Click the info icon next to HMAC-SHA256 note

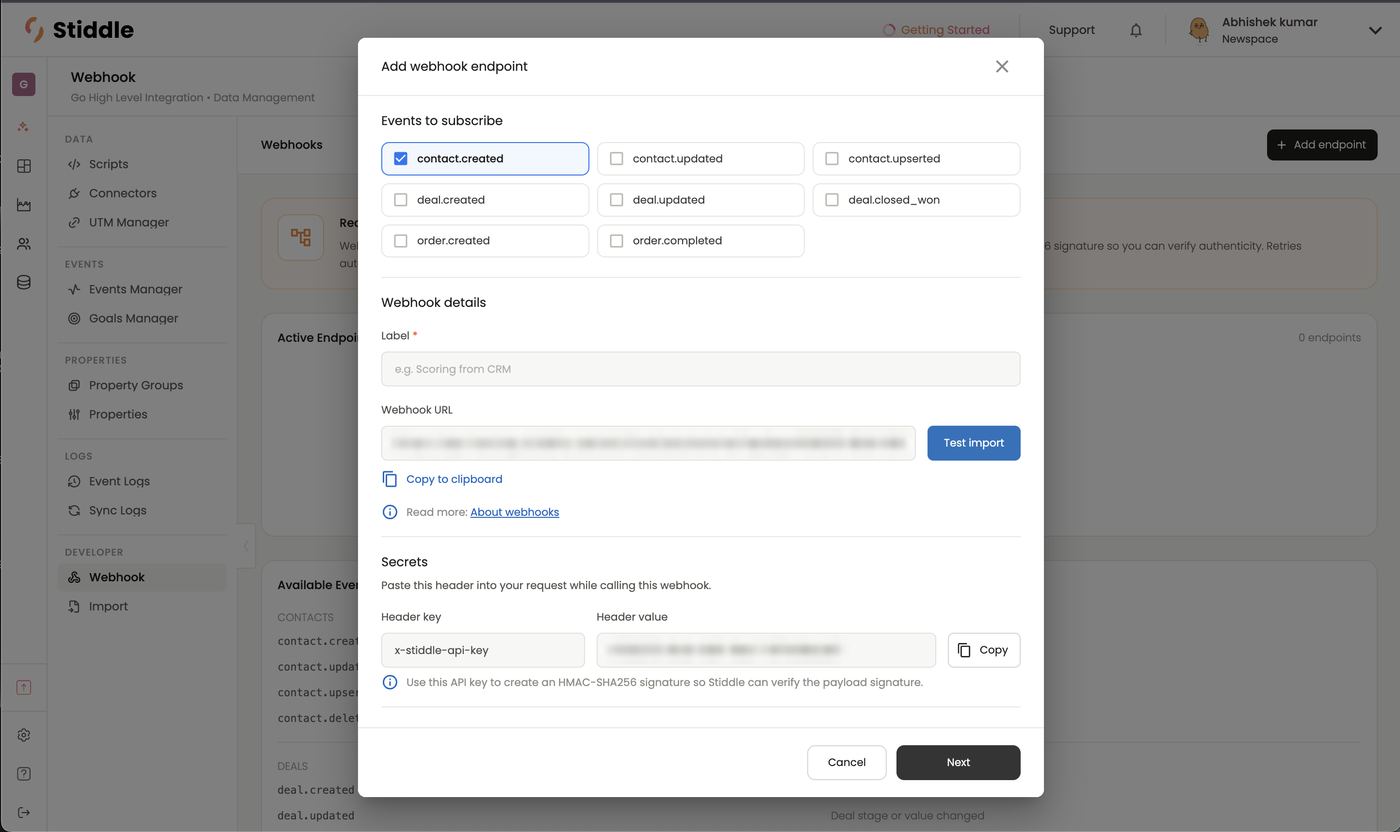pos(390,682)
